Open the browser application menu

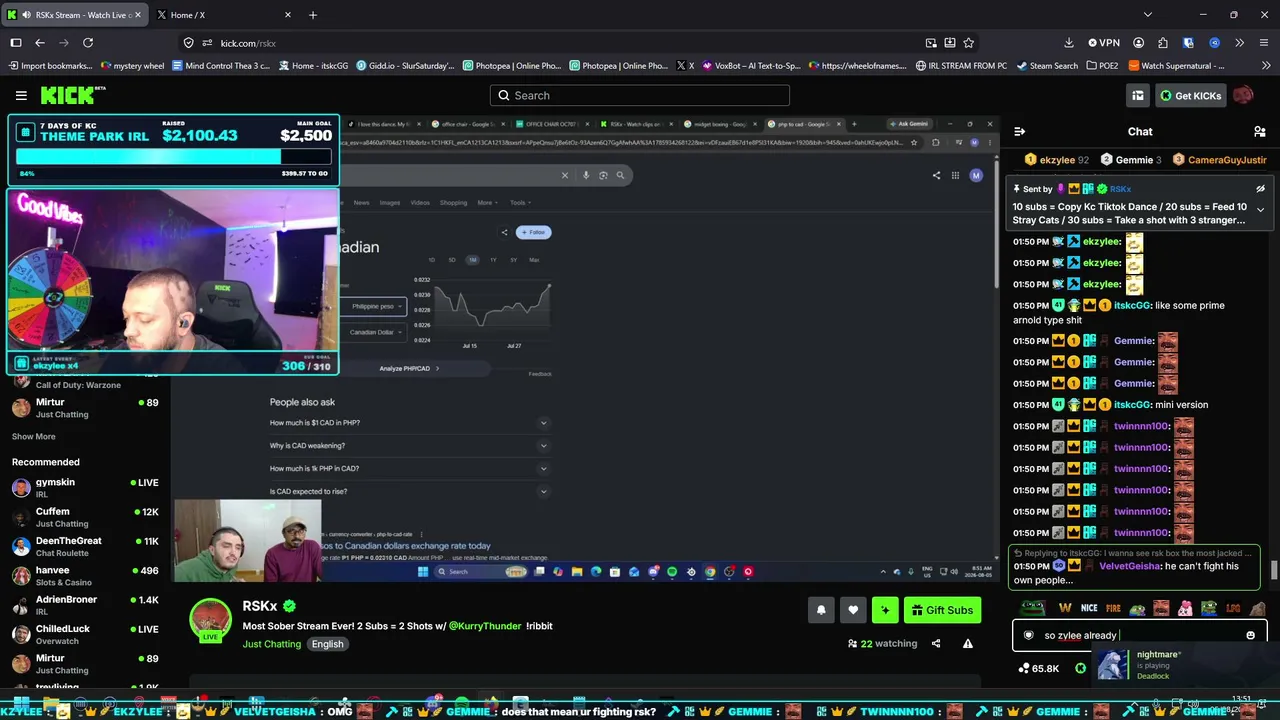(x=1264, y=43)
